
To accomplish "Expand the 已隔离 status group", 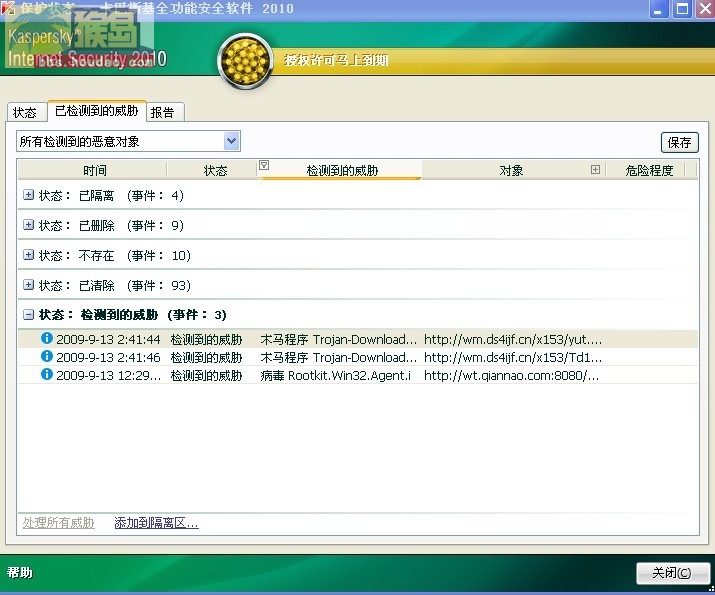I will coord(28,195).
